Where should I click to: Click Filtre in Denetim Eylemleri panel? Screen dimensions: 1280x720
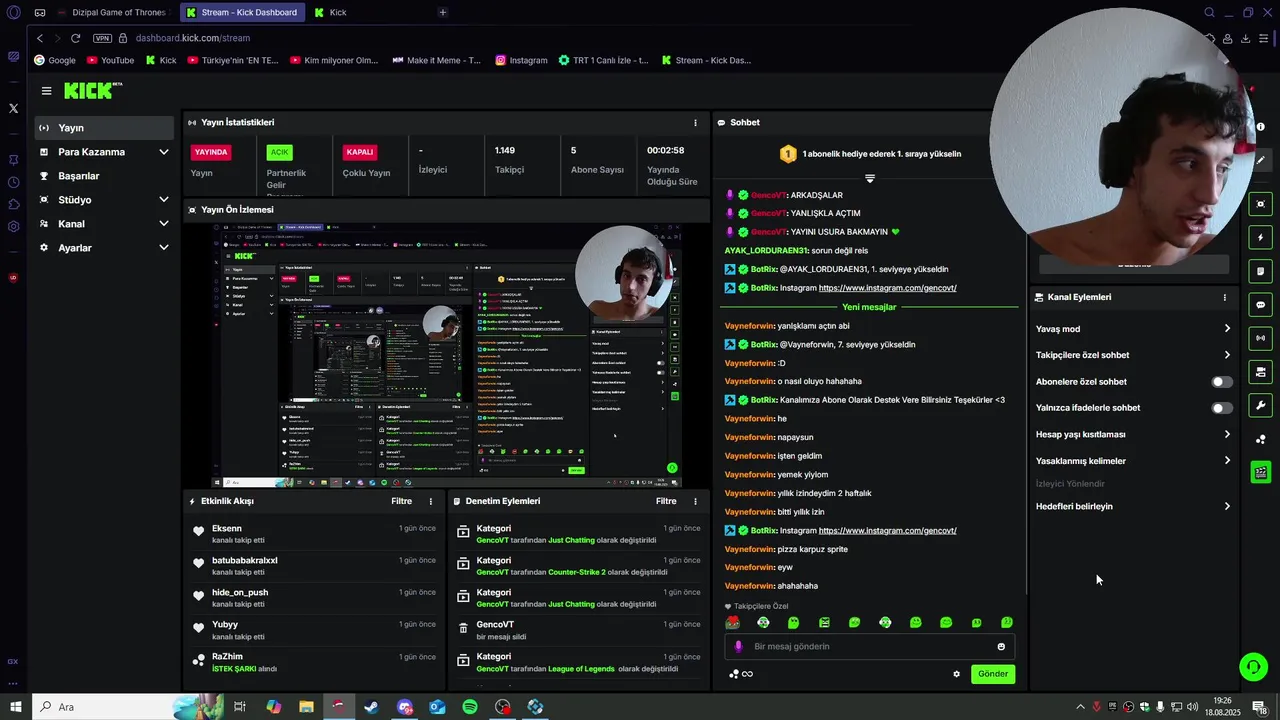pos(666,501)
